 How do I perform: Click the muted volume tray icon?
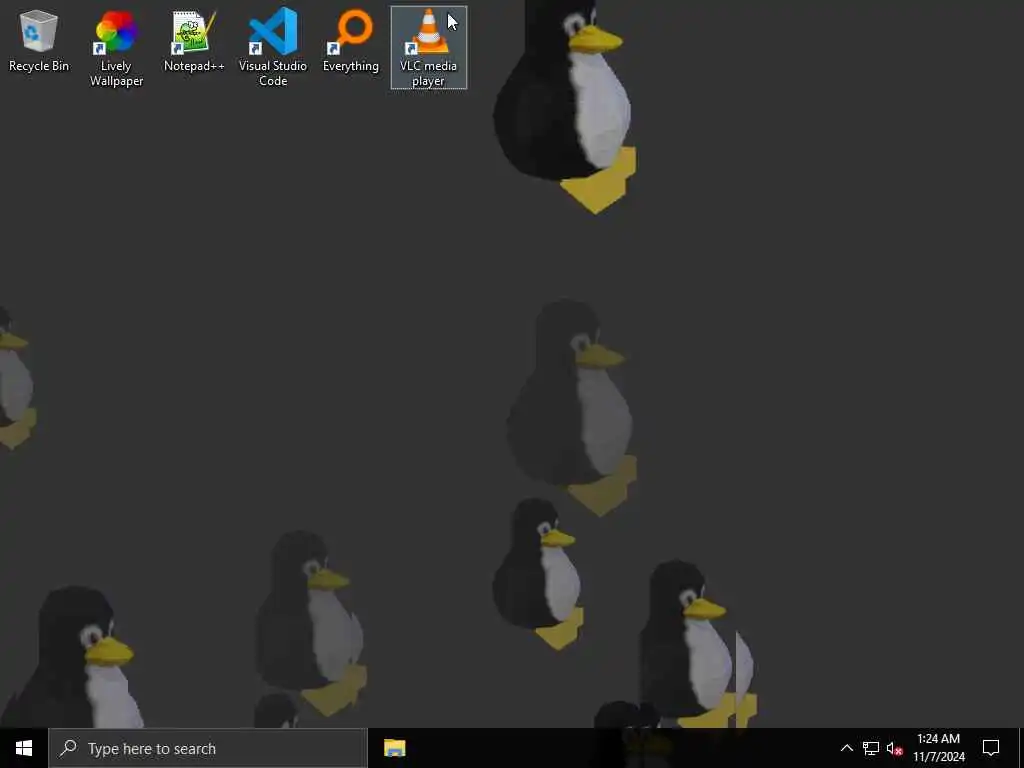(x=895, y=748)
